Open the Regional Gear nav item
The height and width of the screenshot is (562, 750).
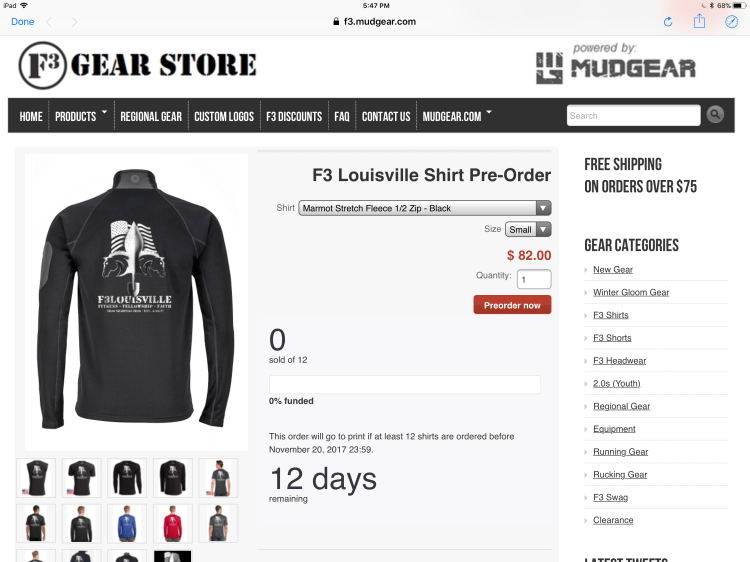151,116
